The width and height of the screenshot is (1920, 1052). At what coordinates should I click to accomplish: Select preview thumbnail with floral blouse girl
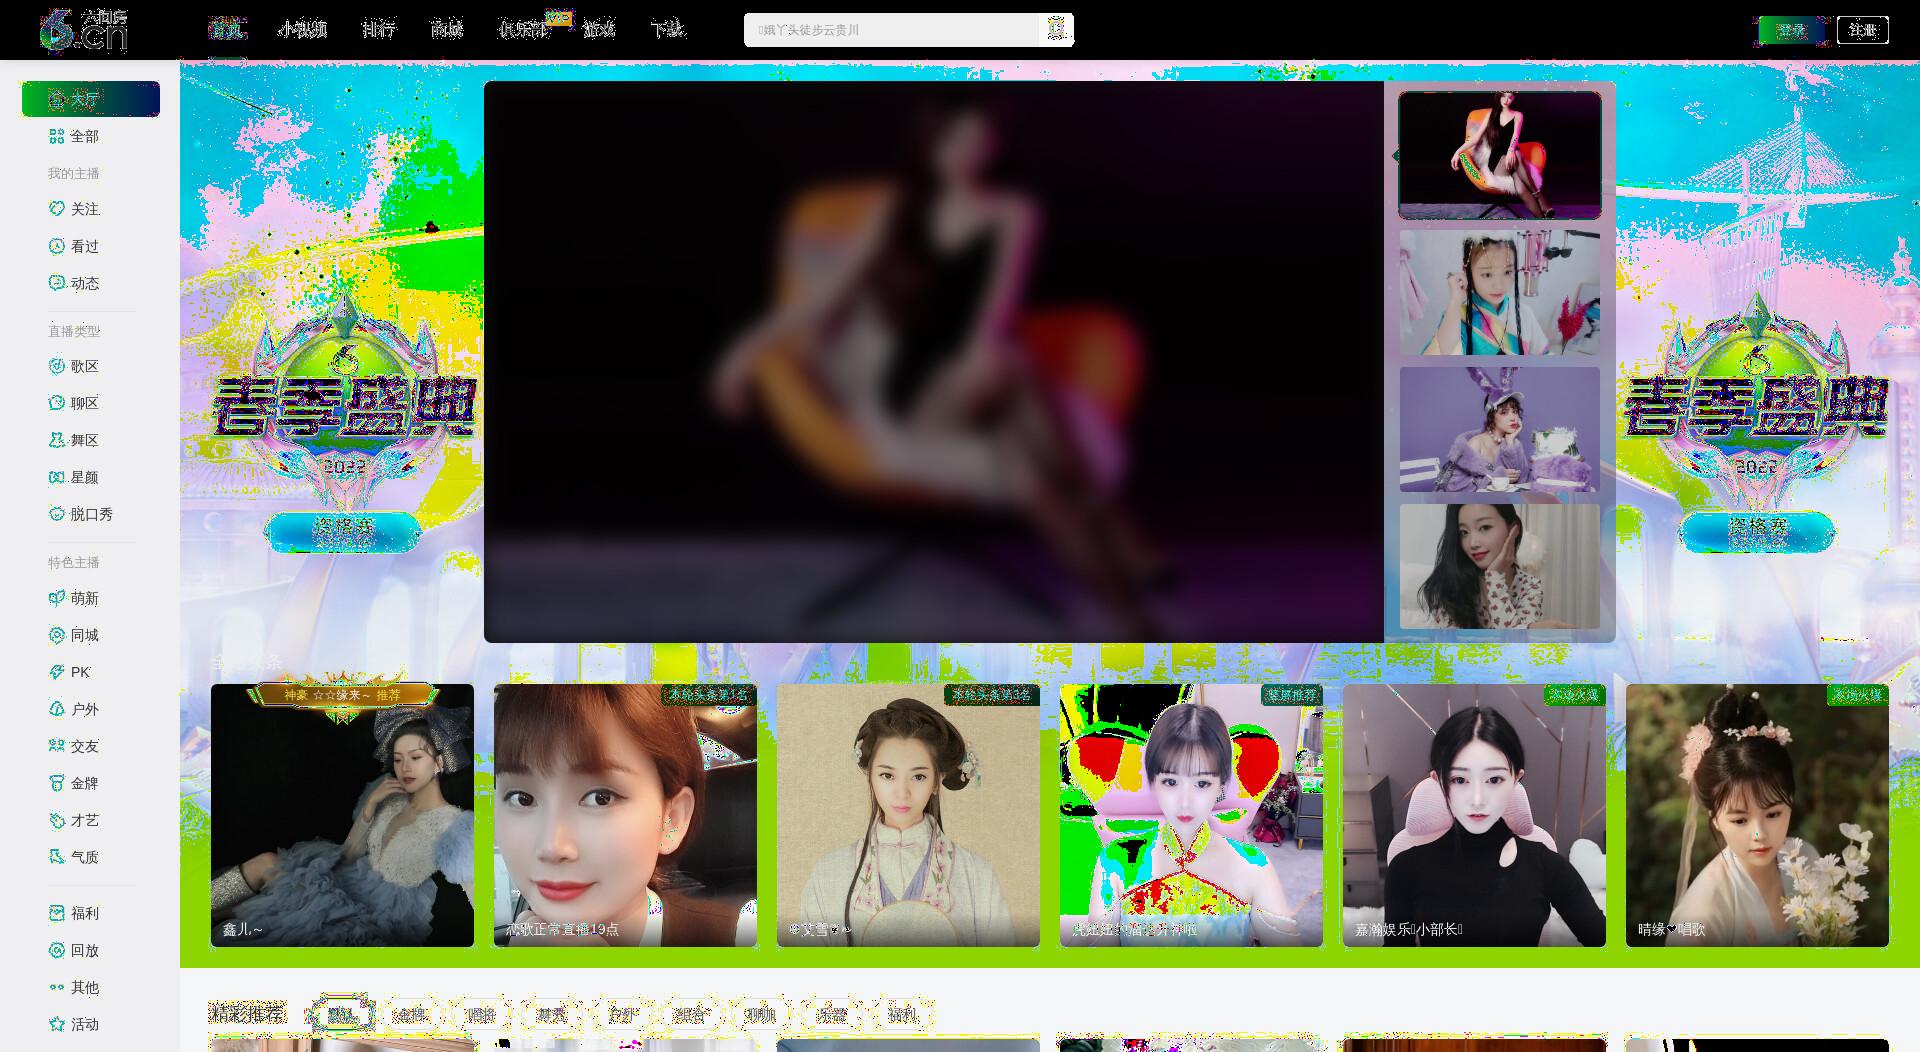tap(1500, 566)
